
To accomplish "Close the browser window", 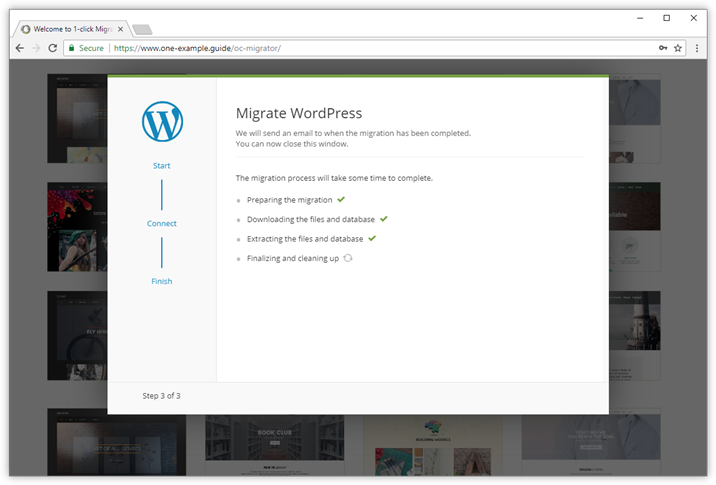I will coord(694,18).
